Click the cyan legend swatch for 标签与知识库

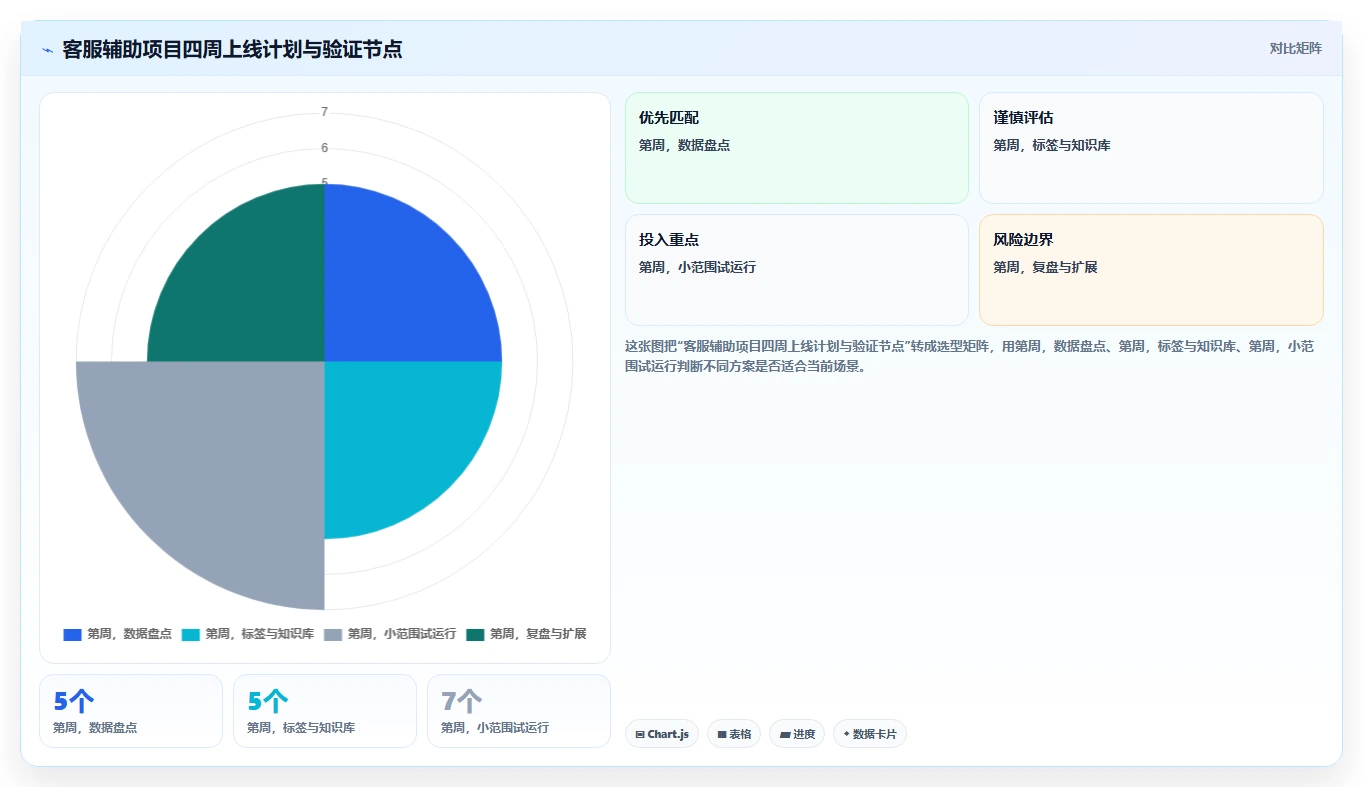click(190, 634)
